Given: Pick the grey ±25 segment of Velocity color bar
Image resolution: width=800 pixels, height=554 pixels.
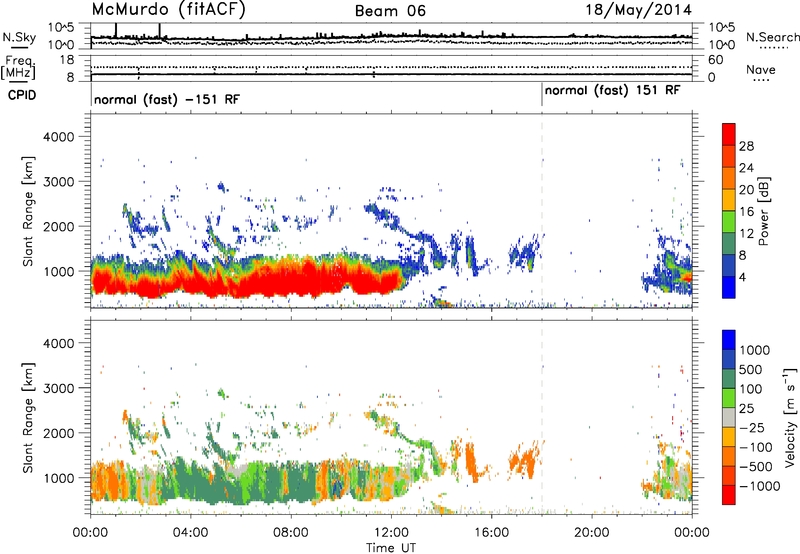Looking at the screenshot, I should coord(729,417).
